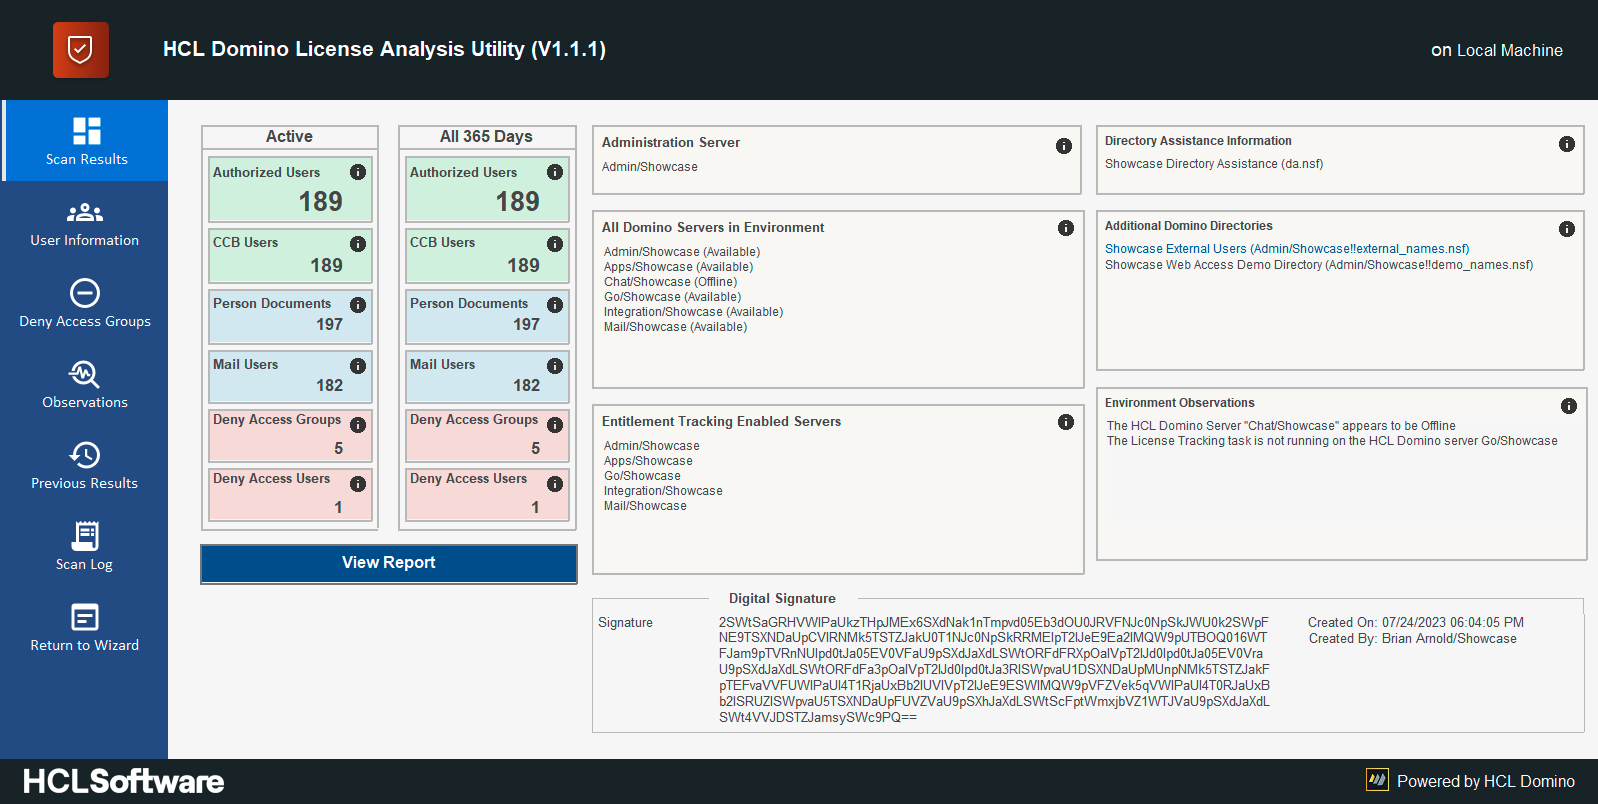This screenshot has width=1598, height=804.
Task: Select Integration/Showcase (Available) server entry
Action: tap(694, 312)
